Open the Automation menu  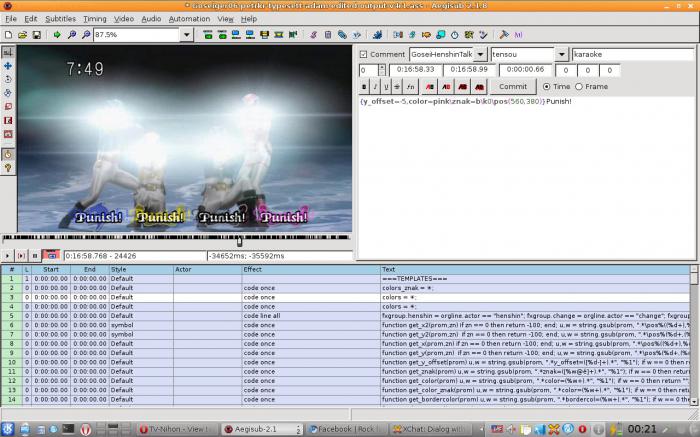pos(189,19)
